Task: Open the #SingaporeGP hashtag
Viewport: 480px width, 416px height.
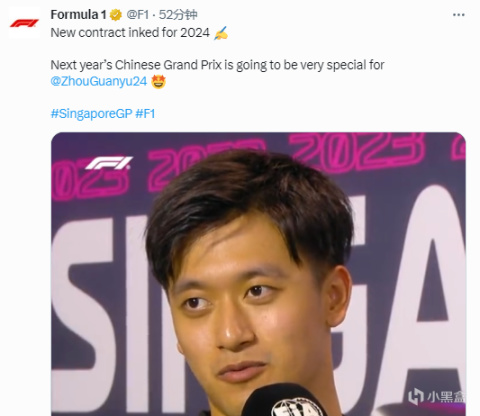Action: [92, 114]
